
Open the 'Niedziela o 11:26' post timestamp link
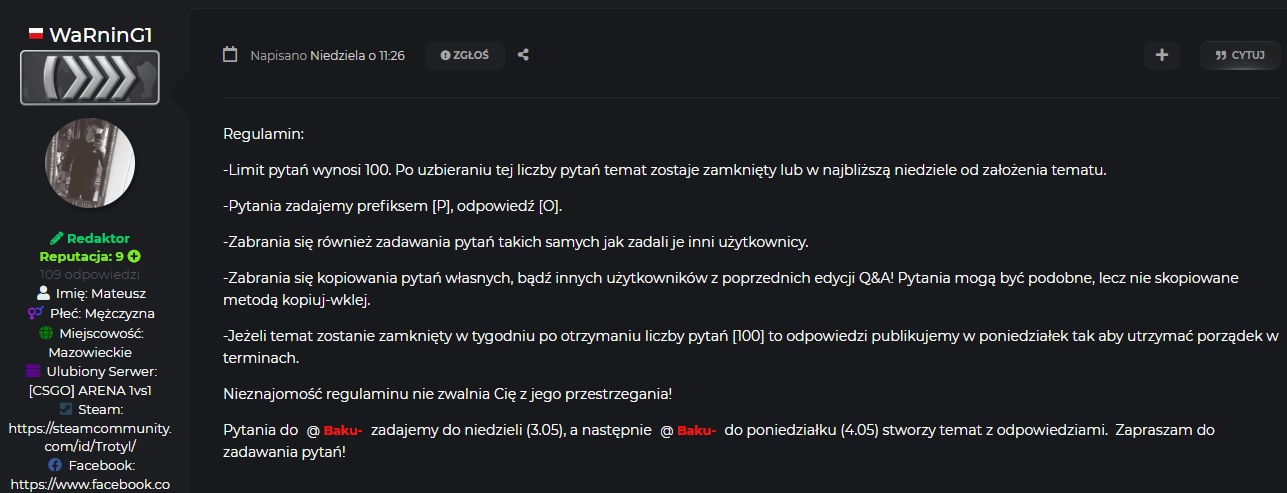coord(357,55)
